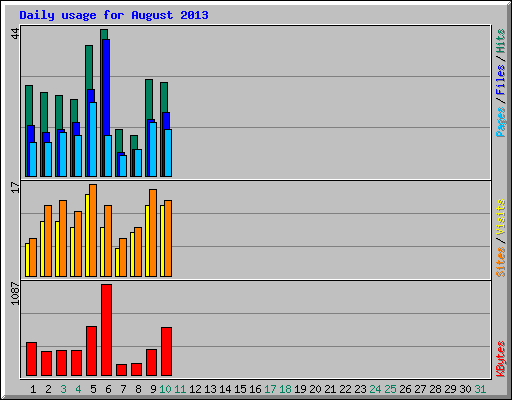
Task: Select green day "31" on the x-axis
Action: [480, 389]
